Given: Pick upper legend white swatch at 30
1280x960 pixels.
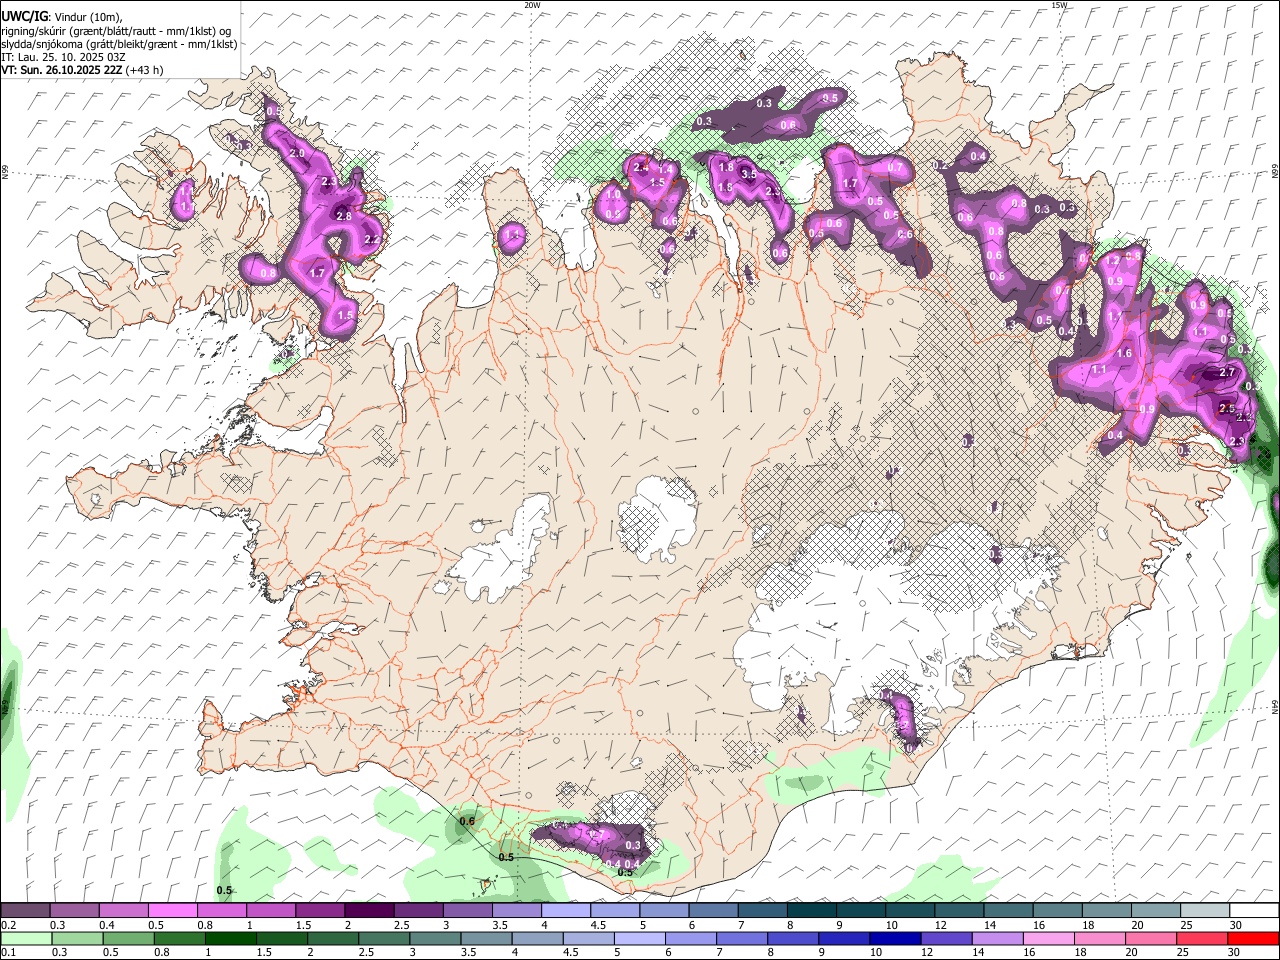Looking at the screenshot, I should point(1254,910).
